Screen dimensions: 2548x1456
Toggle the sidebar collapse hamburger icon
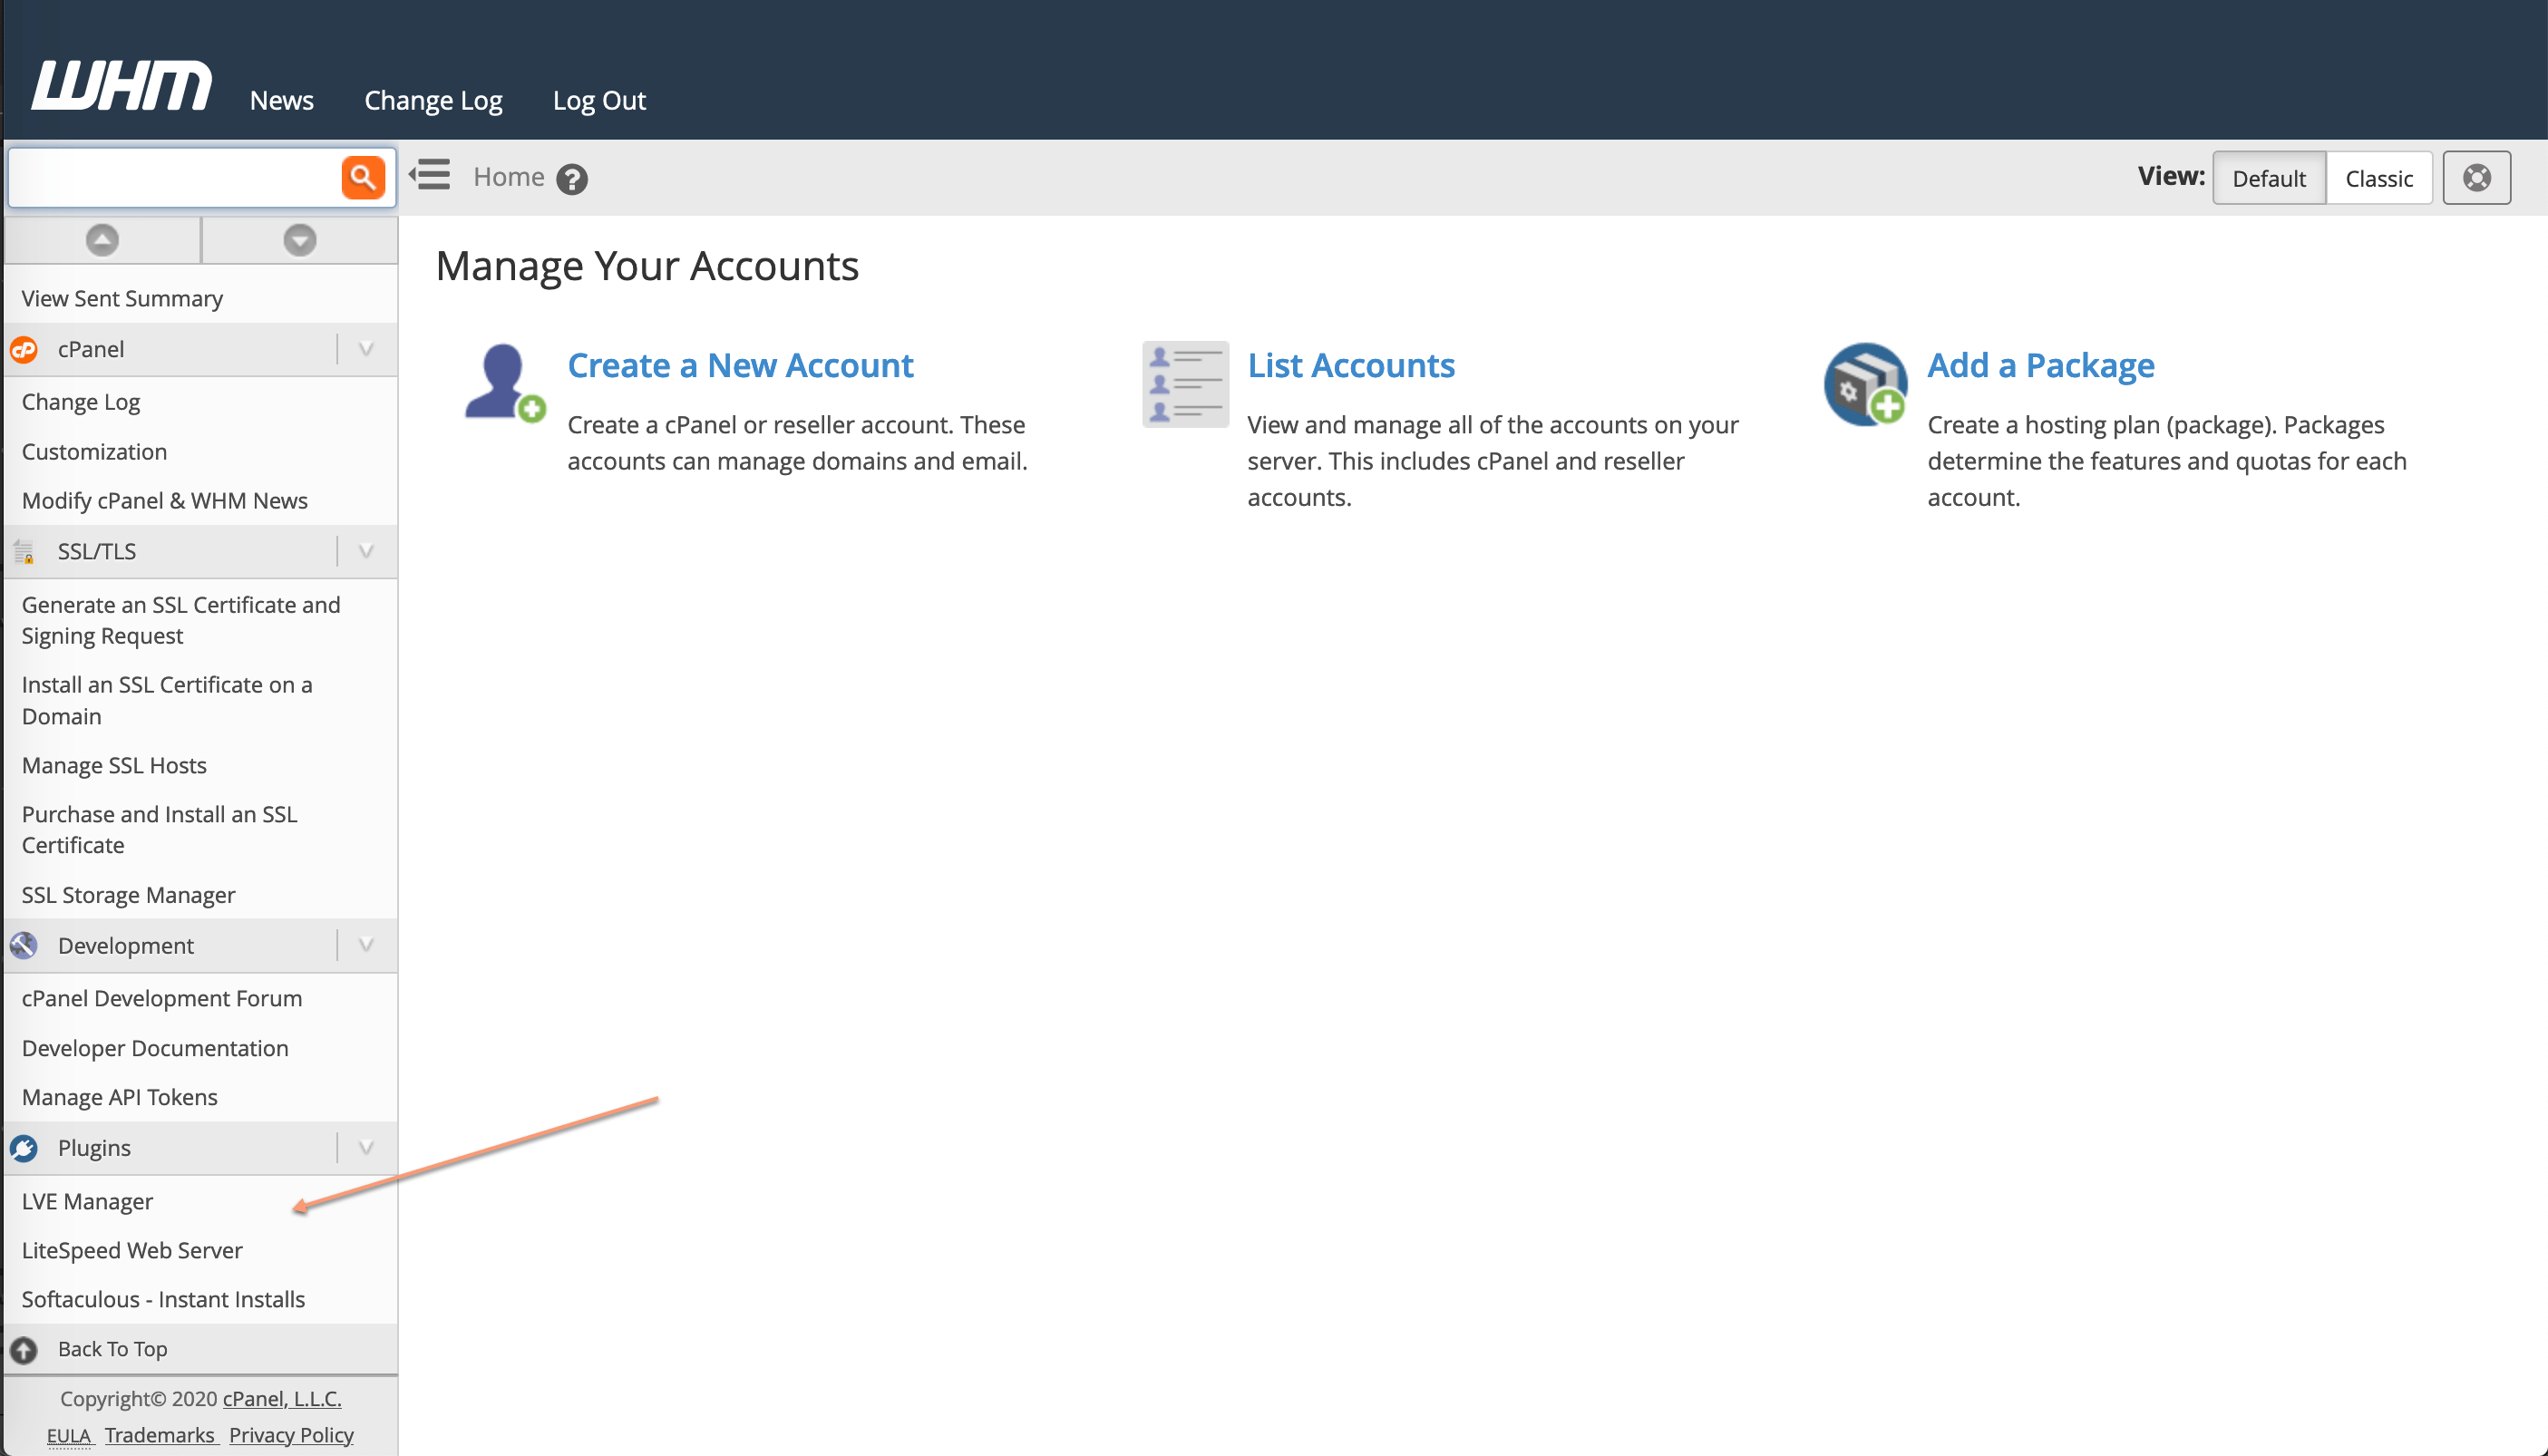[430, 174]
